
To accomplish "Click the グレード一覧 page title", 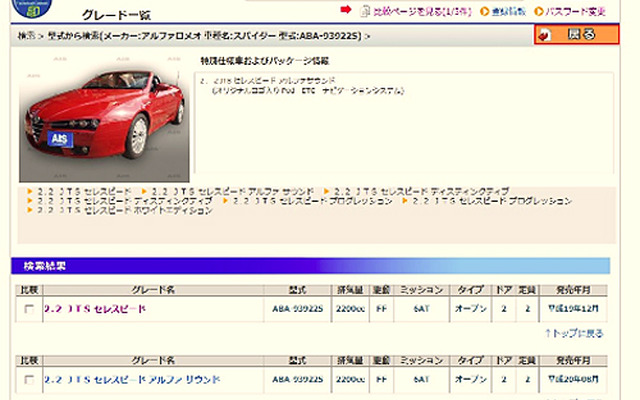I will 116,15.
